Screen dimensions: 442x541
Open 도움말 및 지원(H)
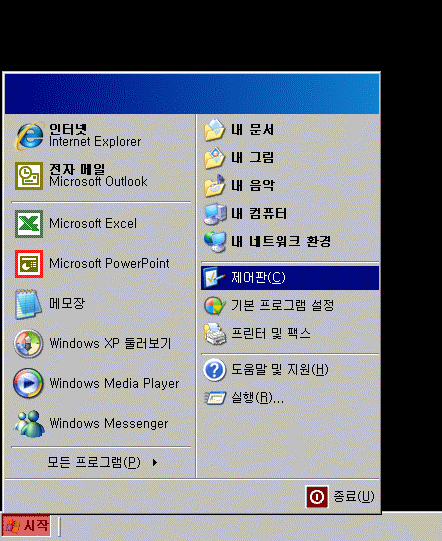290,370
